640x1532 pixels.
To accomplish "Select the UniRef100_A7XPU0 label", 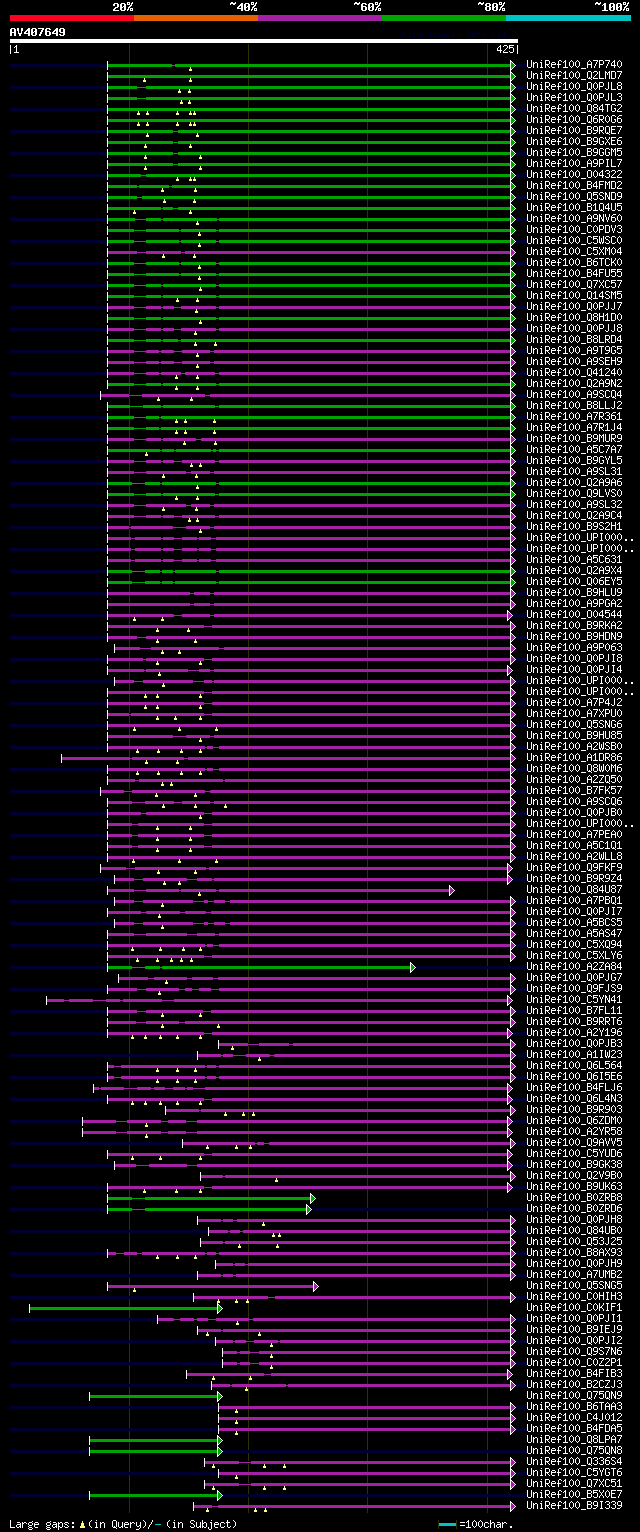I will click(x=574, y=714).
